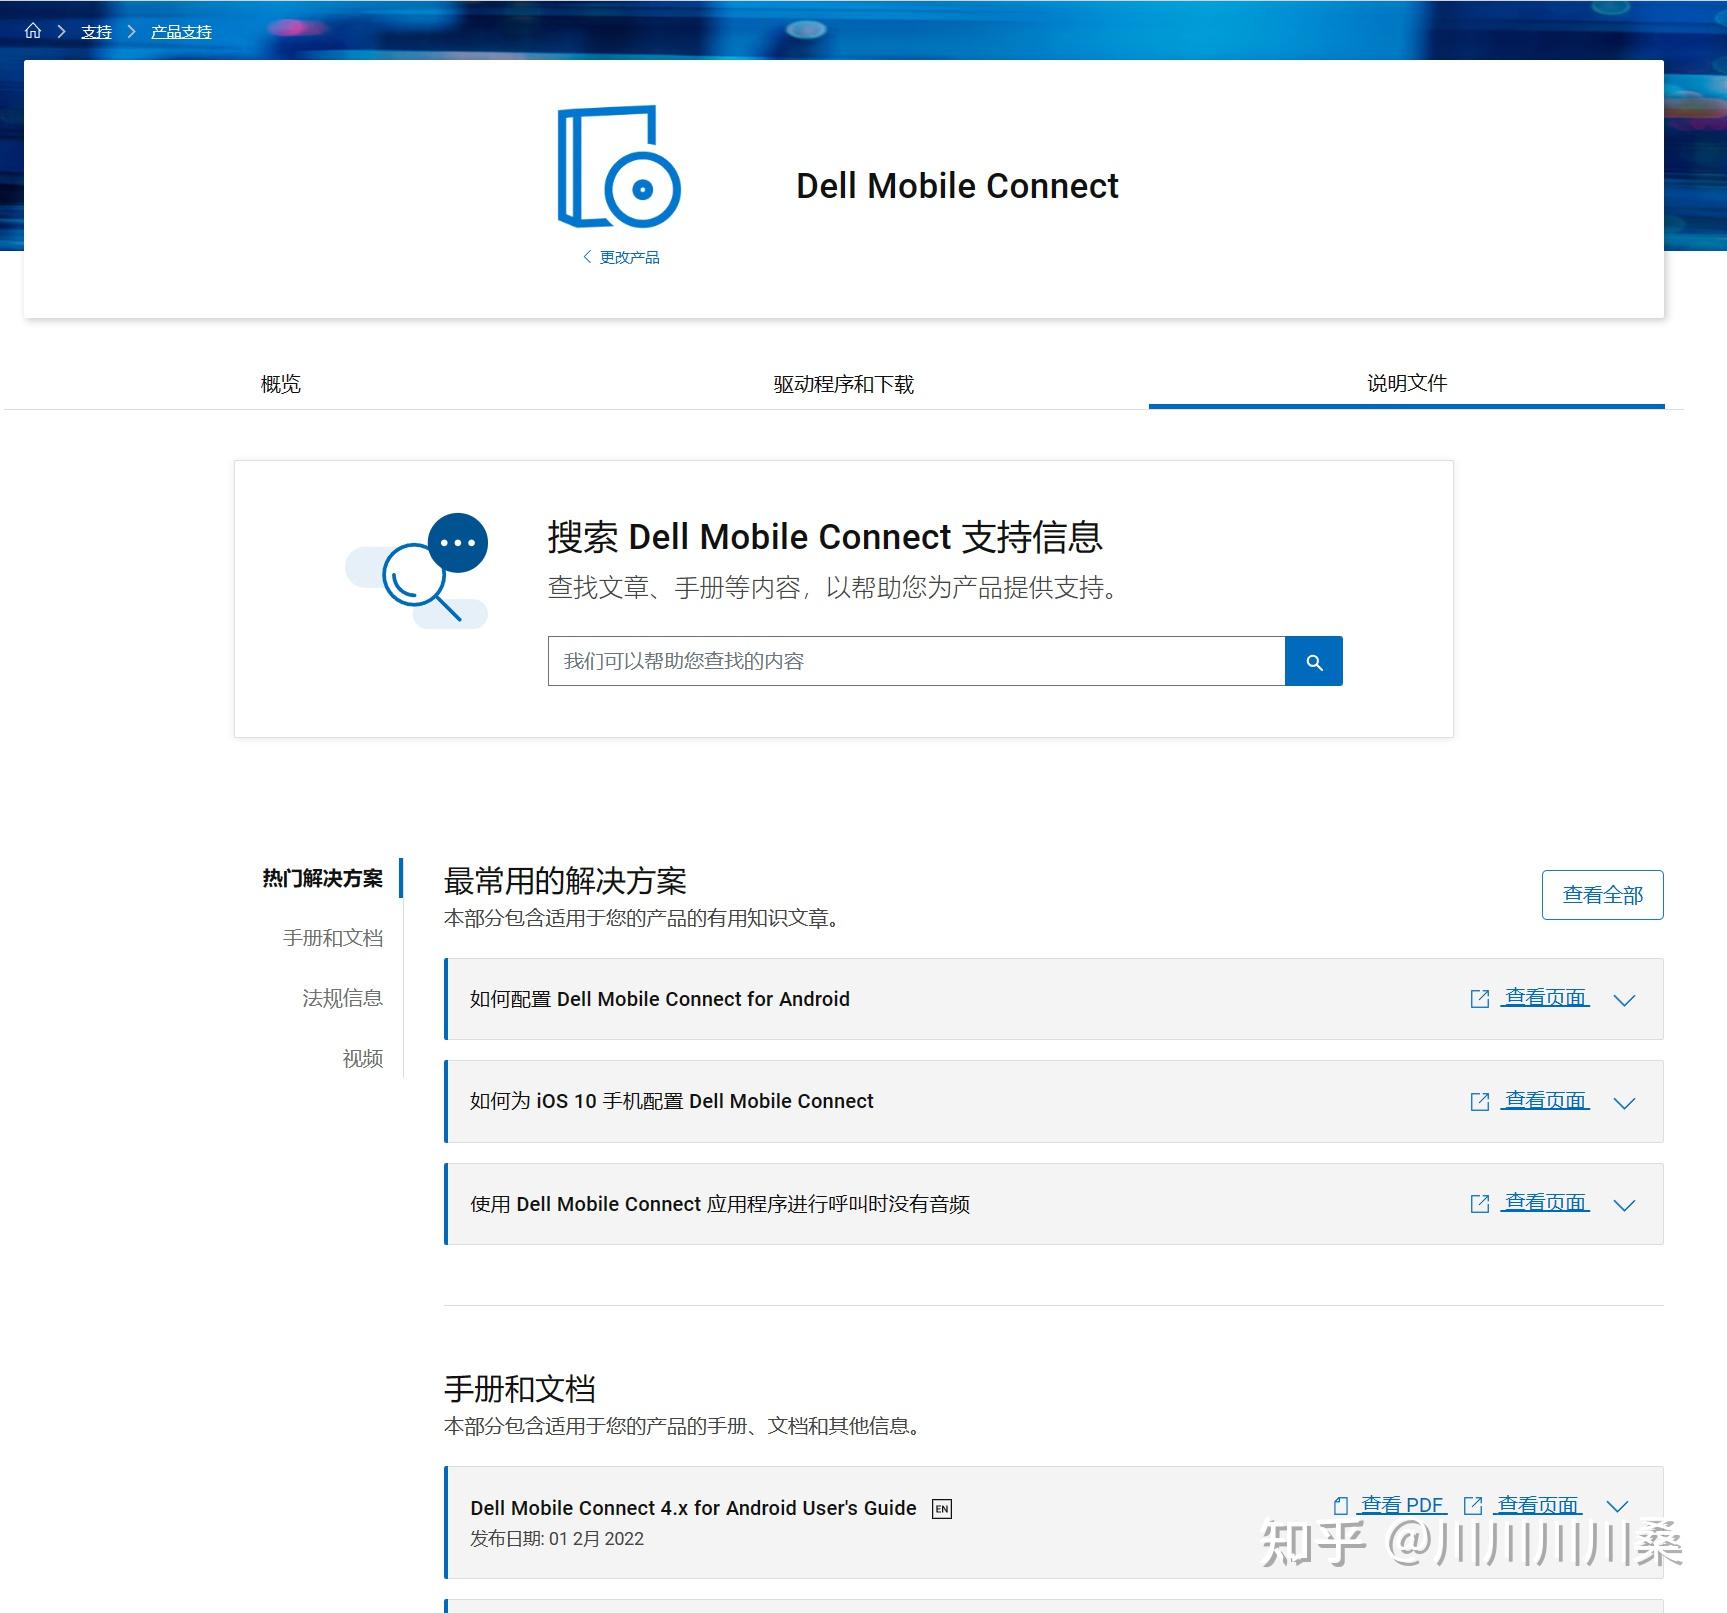Click the 发布日期: 01 2月 2022 text
1727x1613 pixels.
(557, 1539)
